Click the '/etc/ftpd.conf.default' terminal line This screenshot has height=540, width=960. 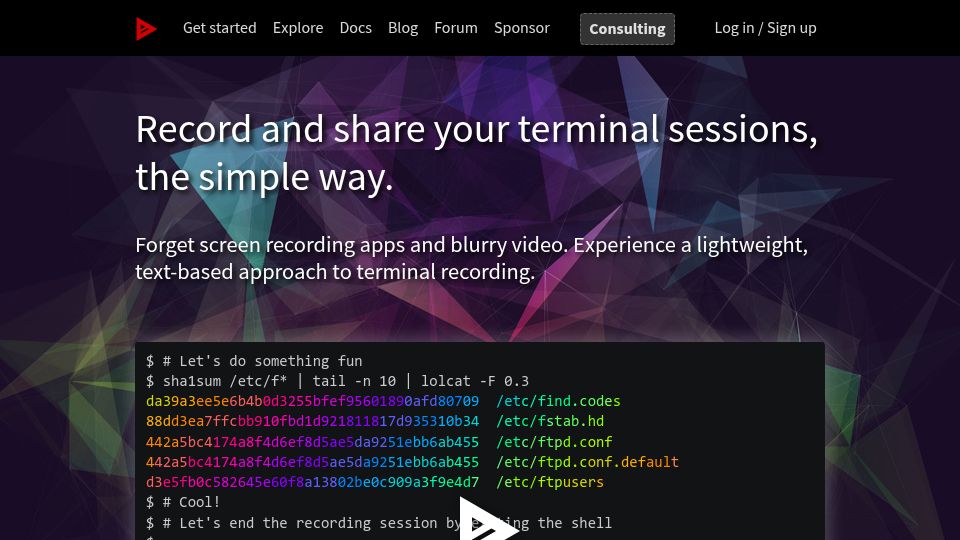(412, 462)
